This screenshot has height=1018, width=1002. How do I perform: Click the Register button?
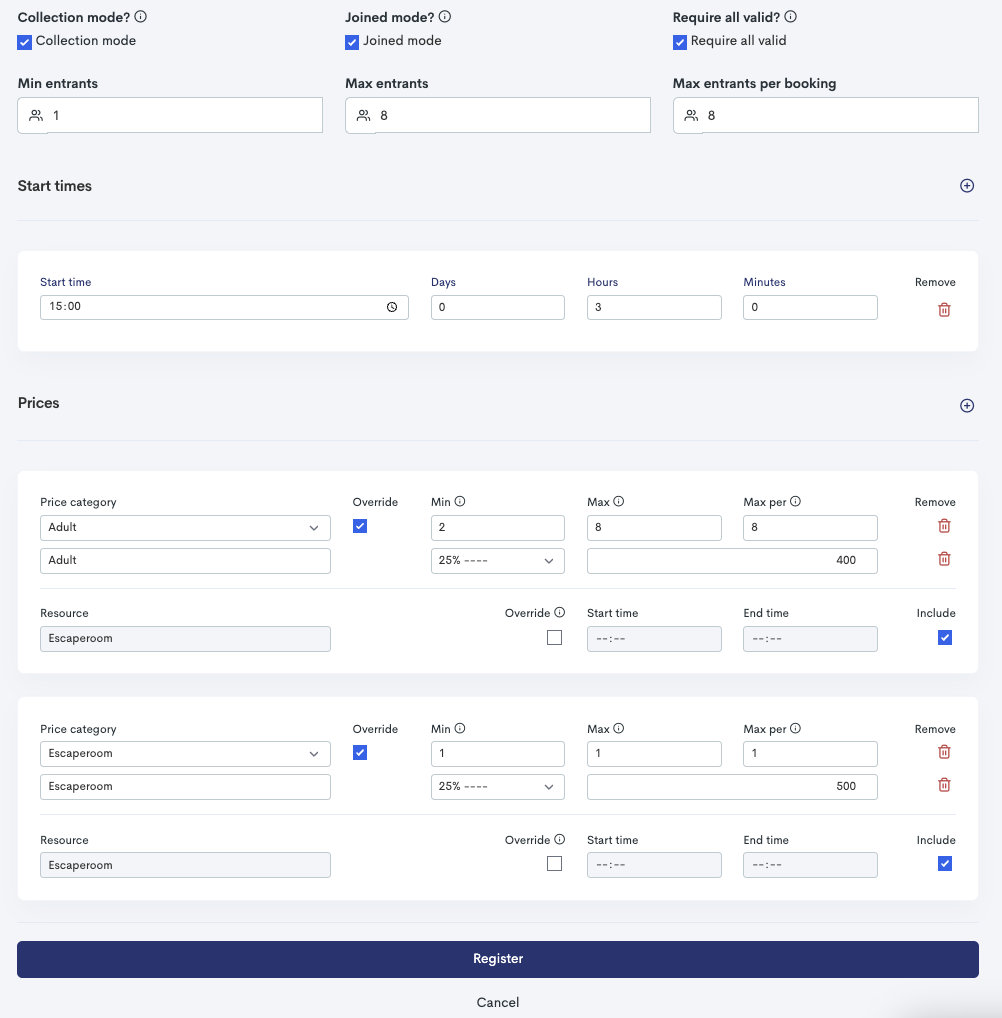497,959
